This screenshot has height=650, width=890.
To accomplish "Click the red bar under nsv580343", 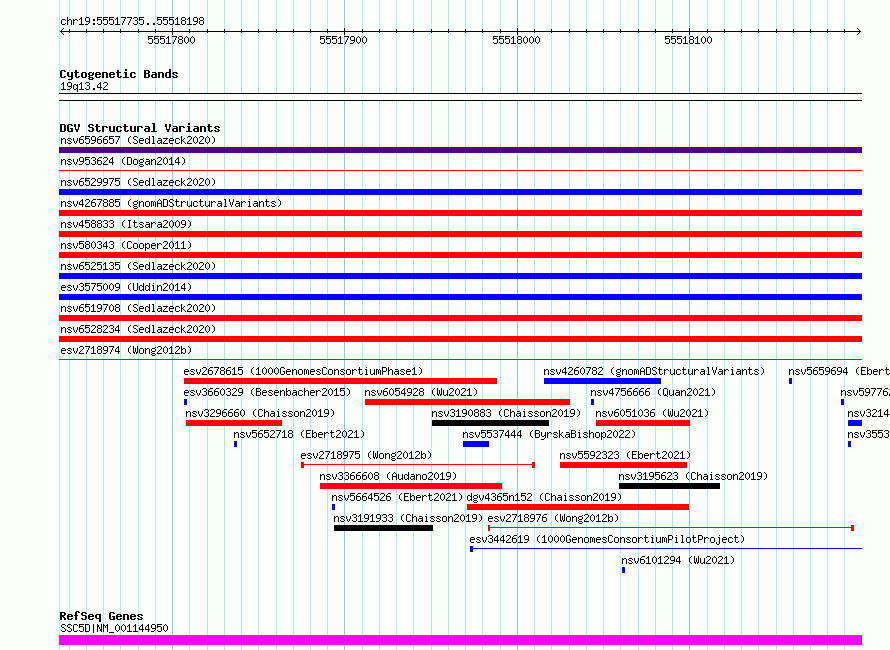I will [460, 255].
